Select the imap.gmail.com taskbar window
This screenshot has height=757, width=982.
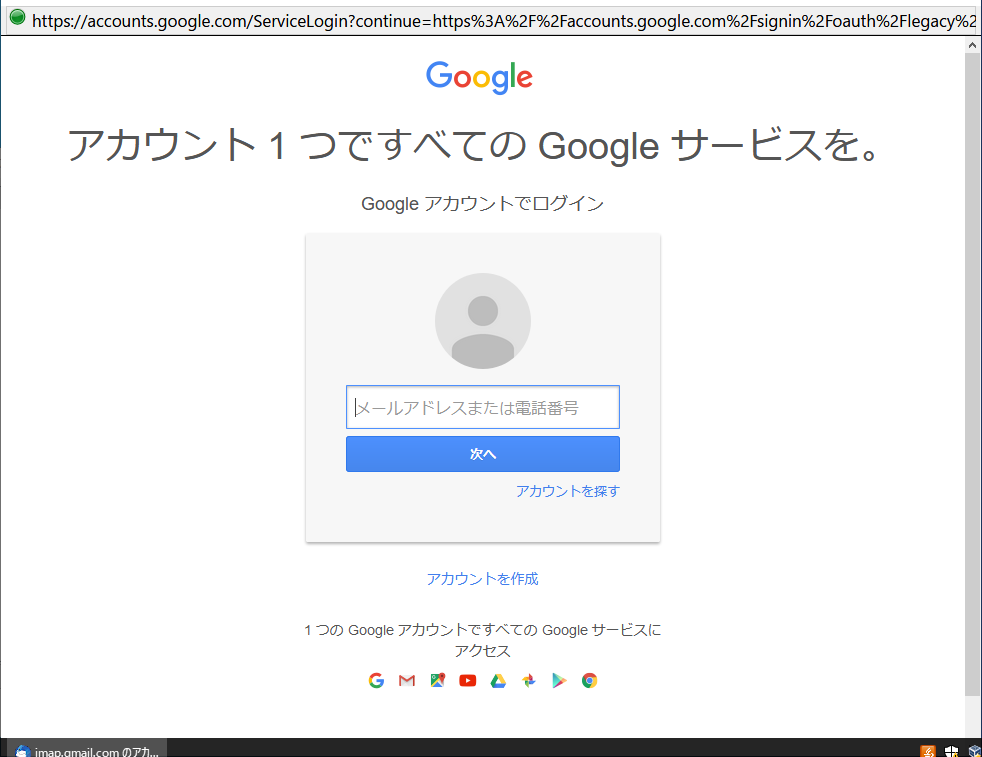coord(88,750)
